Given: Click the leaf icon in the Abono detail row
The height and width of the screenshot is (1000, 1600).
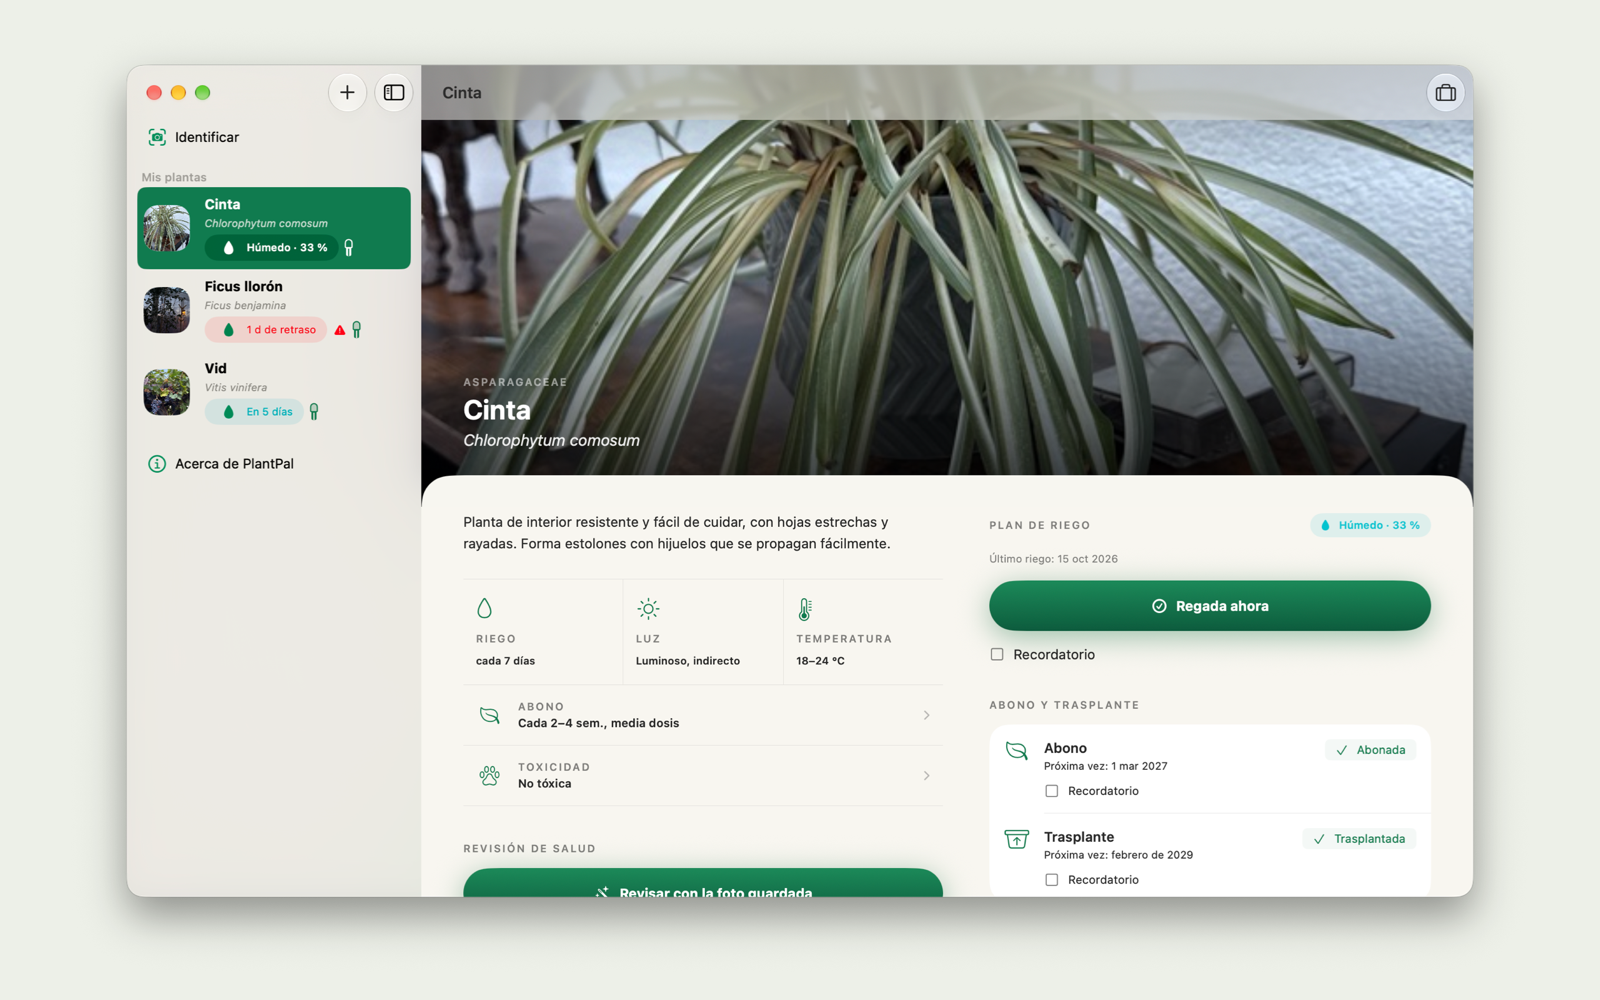Looking at the screenshot, I should point(489,715).
